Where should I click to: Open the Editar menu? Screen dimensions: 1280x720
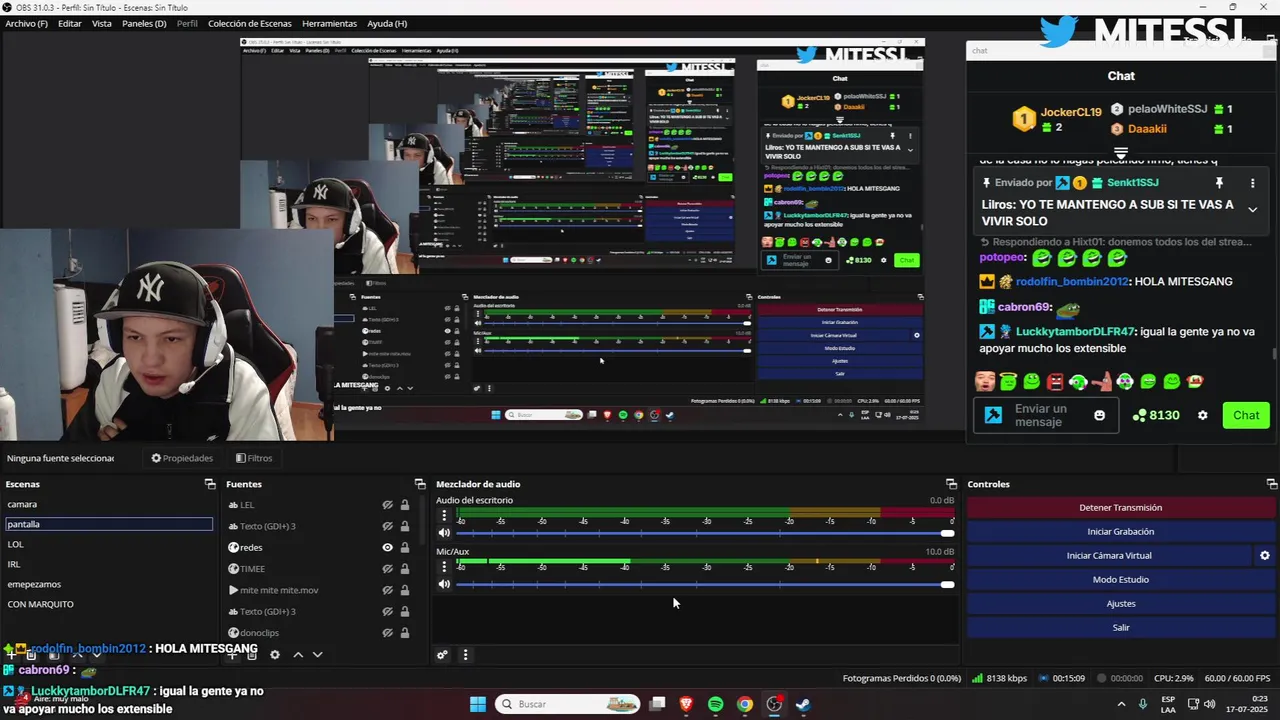[x=70, y=23]
